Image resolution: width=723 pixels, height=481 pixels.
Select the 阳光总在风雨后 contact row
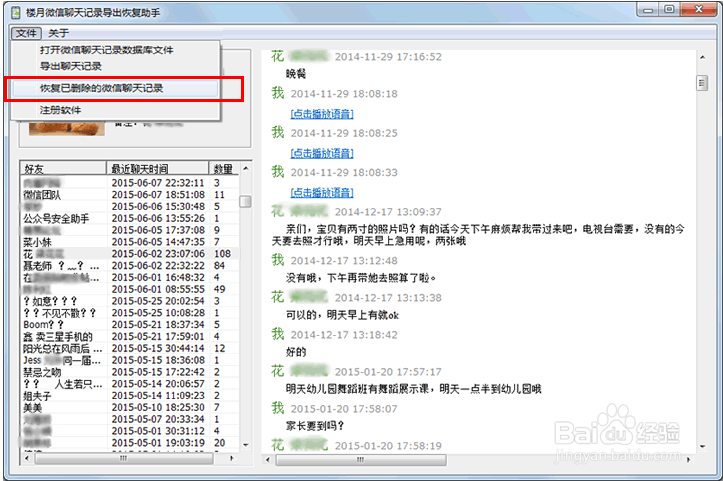(x=130, y=349)
